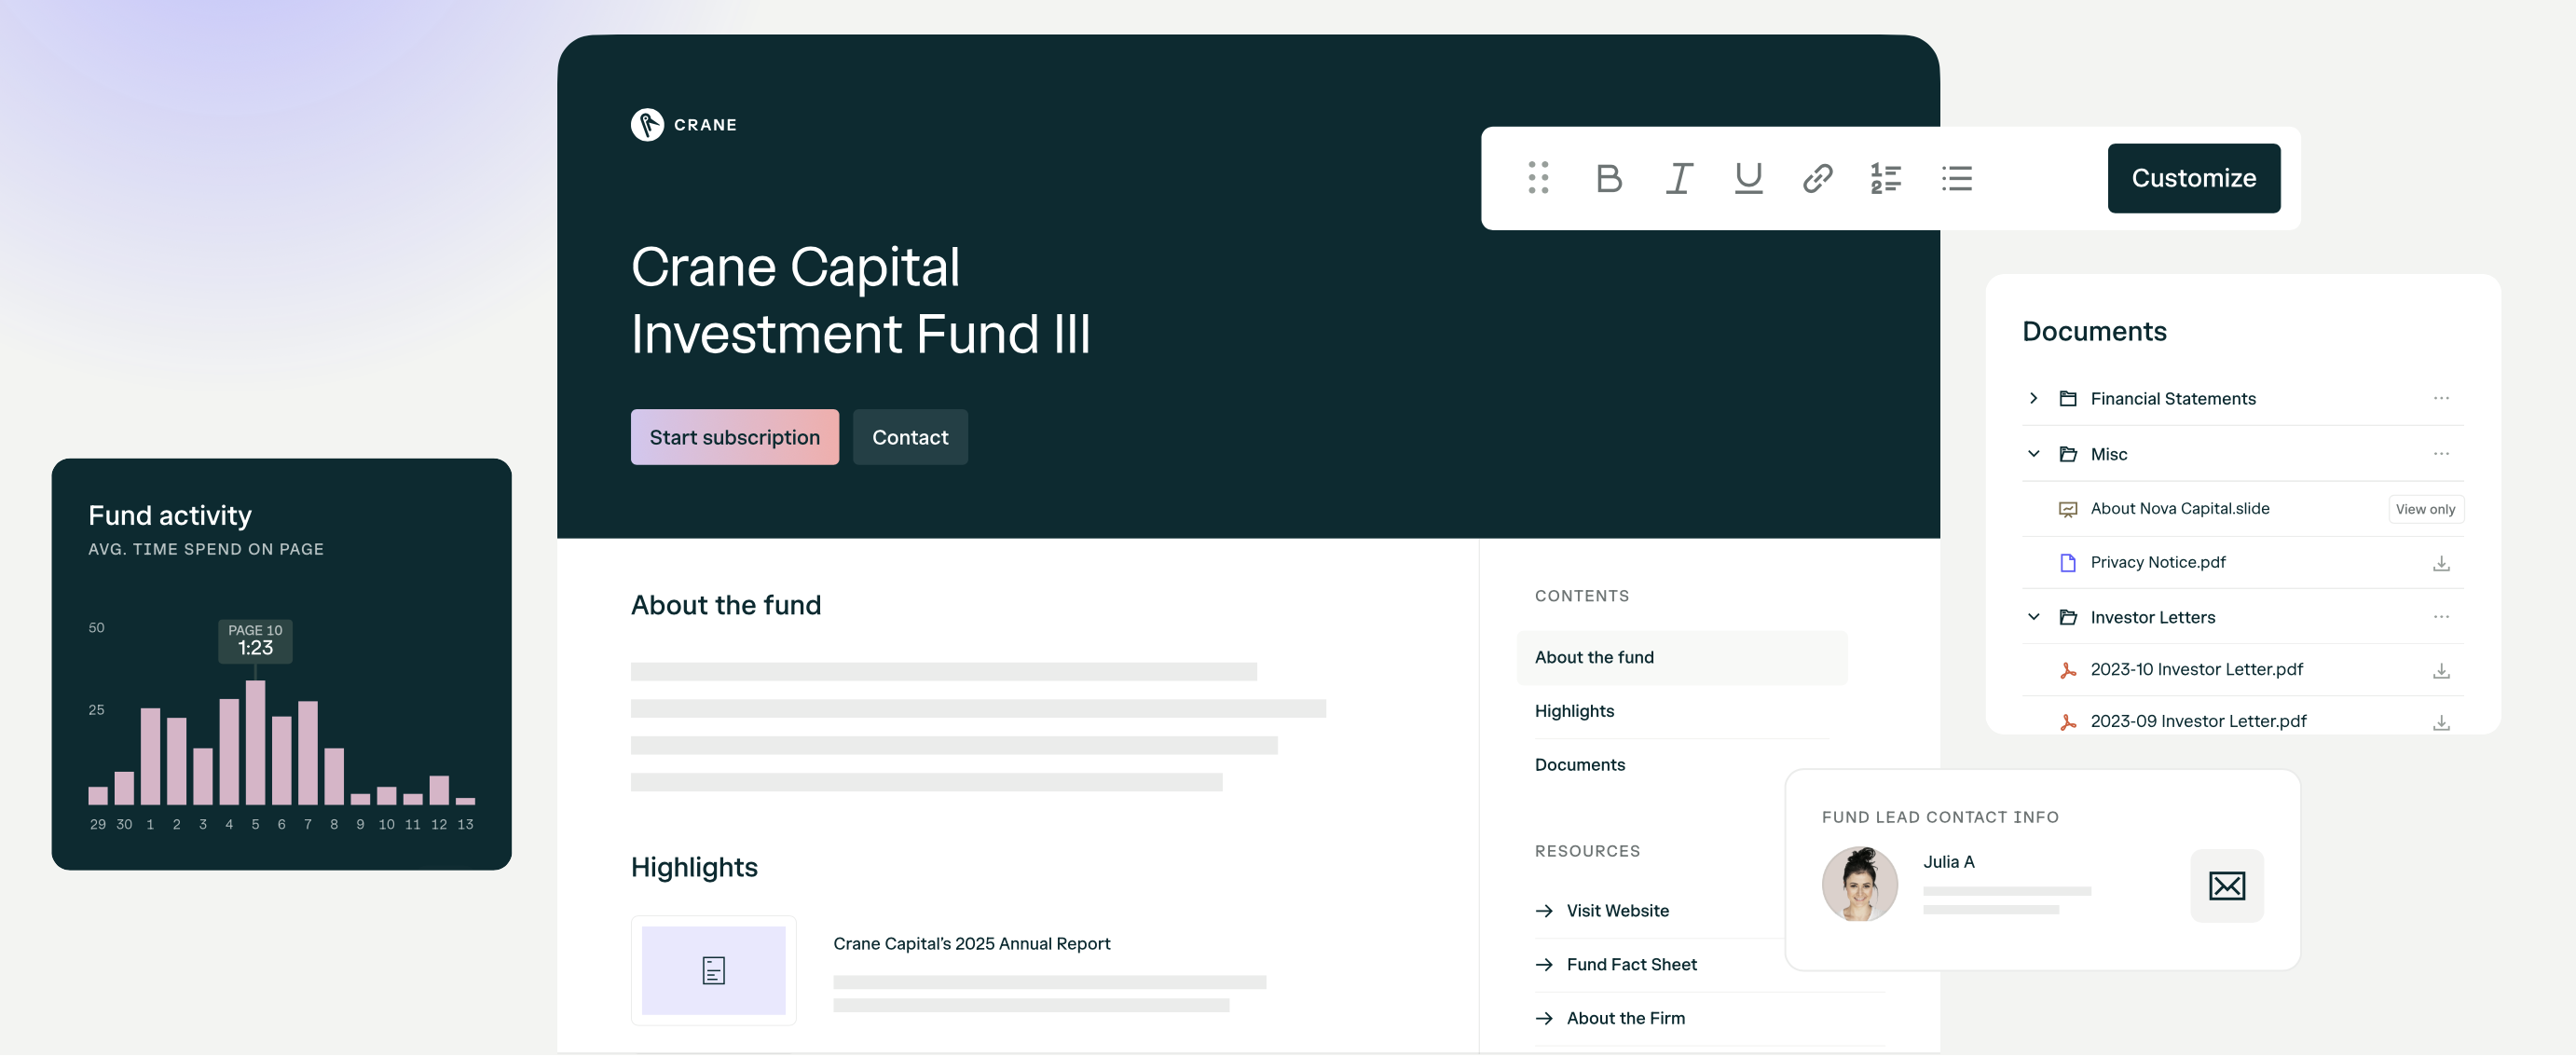
Task: Select Financial Statements folder name
Action: pyautogui.click(x=2172, y=398)
